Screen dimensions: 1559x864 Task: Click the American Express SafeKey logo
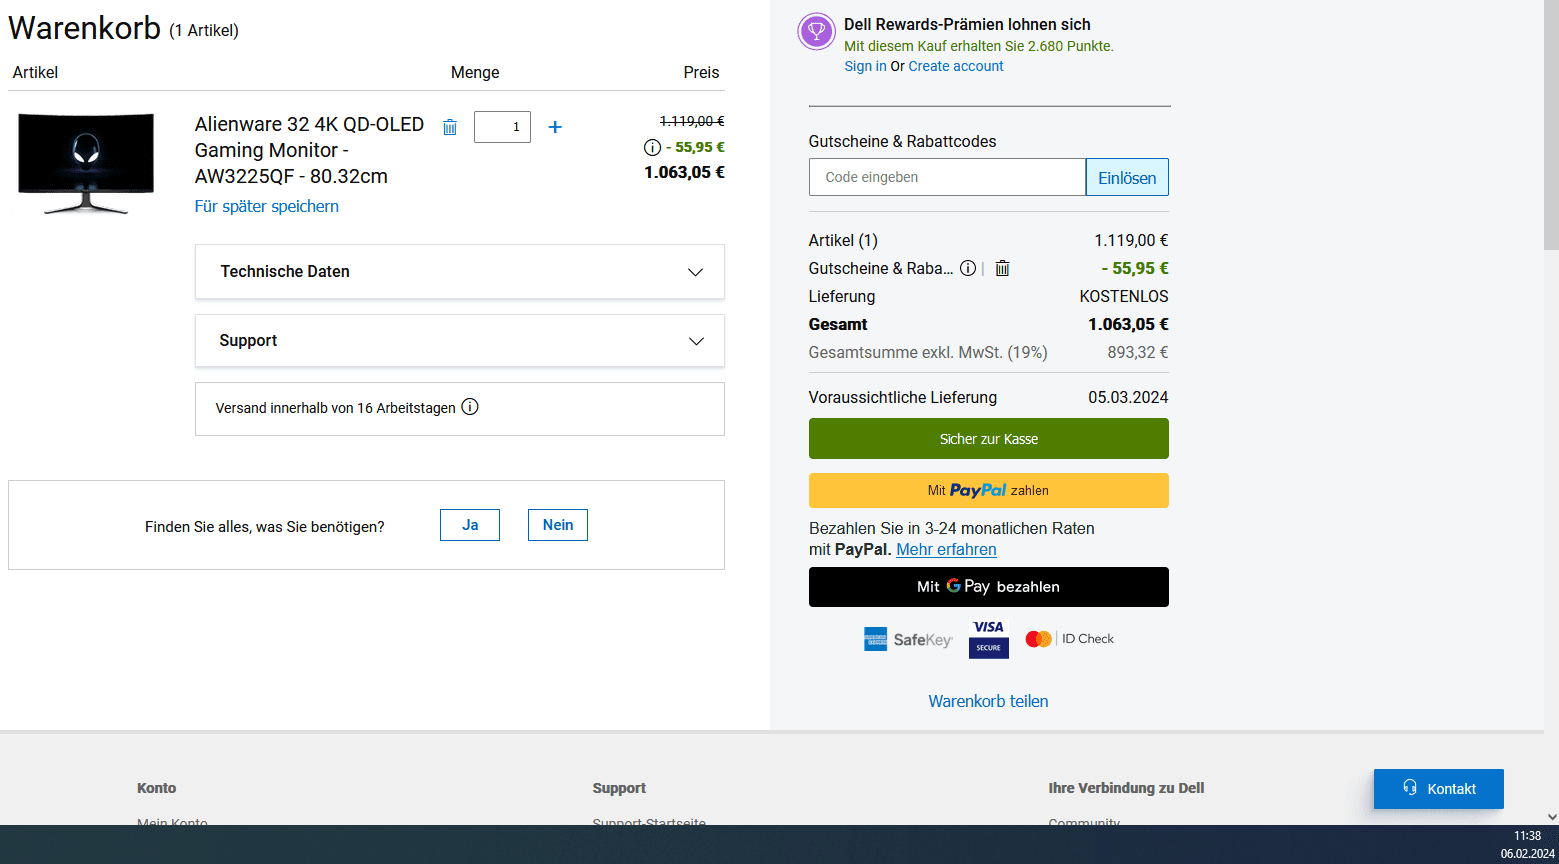pyautogui.click(x=908, y=639)
